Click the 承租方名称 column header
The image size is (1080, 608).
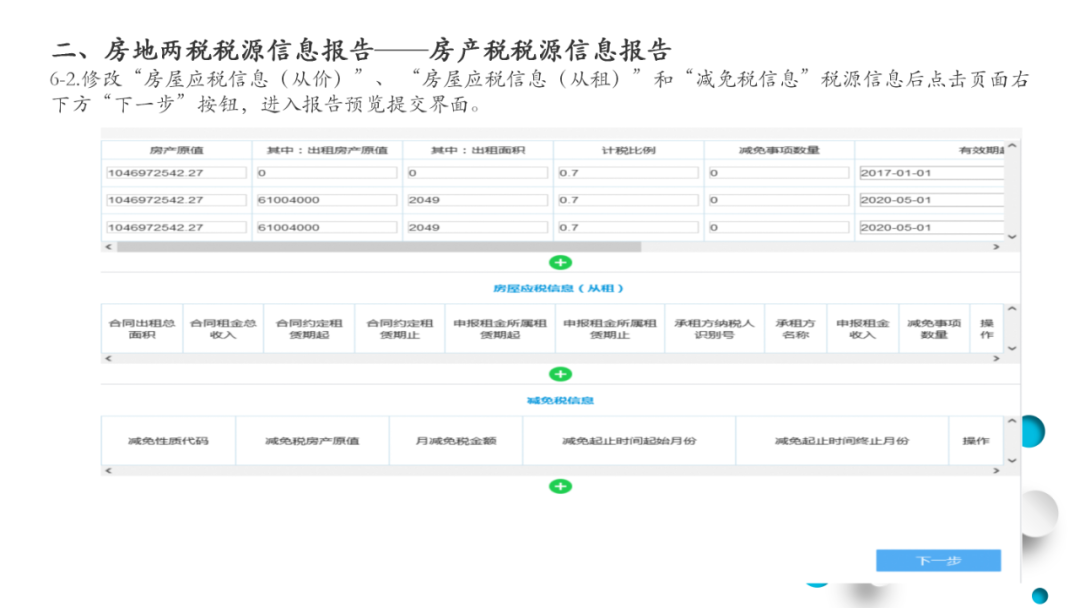(x=796, y=328)
